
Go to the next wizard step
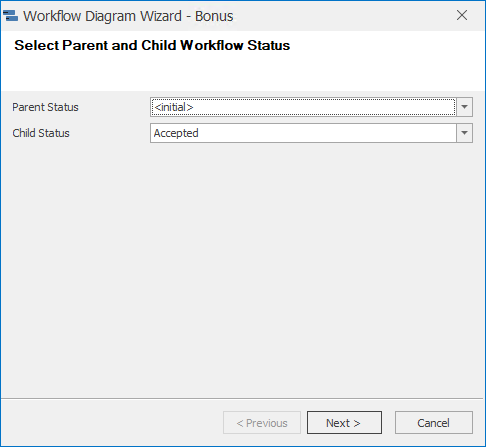344,423
